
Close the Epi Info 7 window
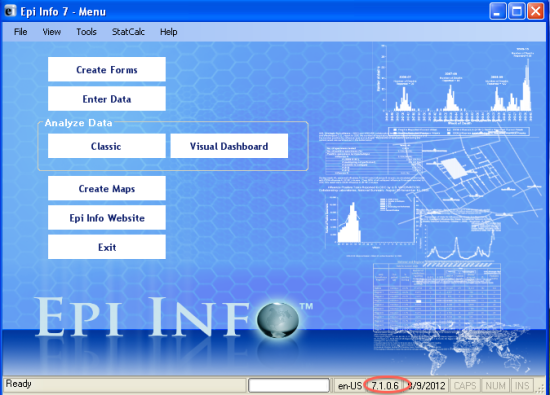[536, 11]
